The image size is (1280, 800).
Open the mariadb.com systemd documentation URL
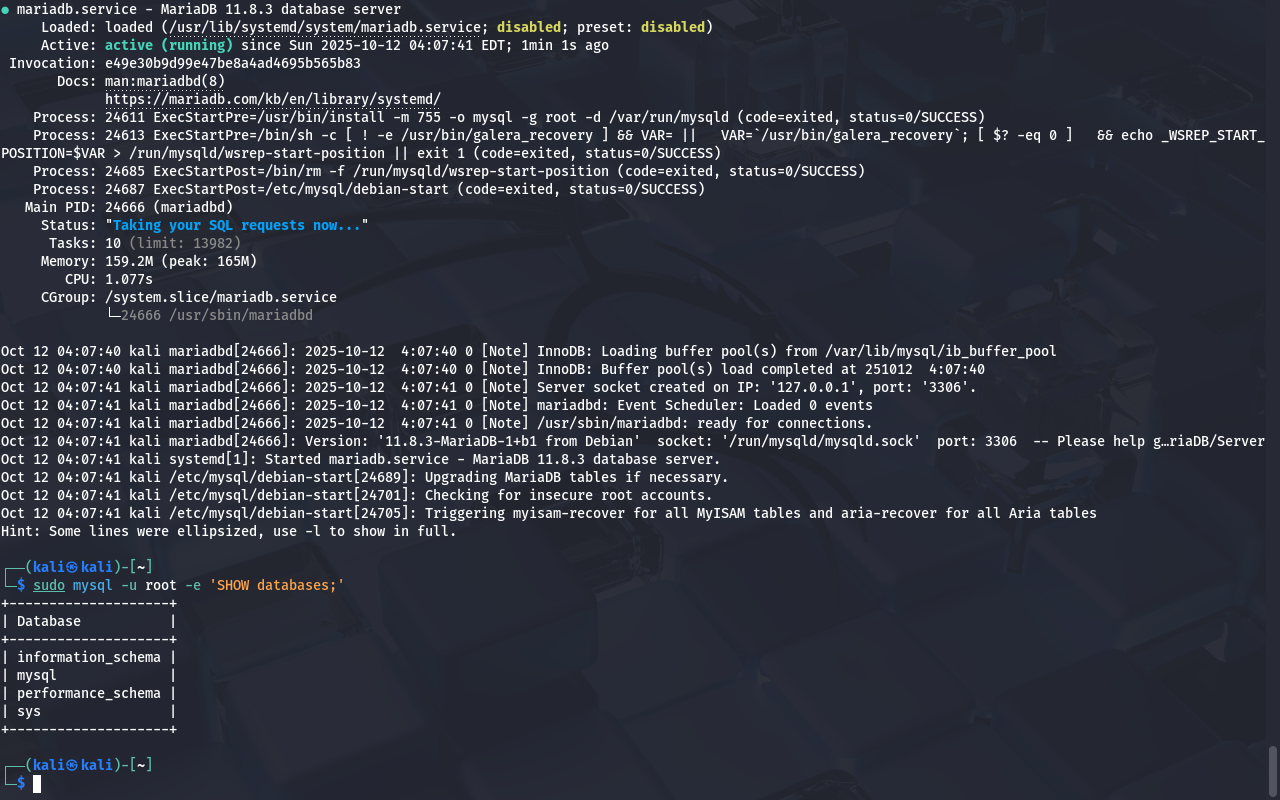[x=273, y=99]
